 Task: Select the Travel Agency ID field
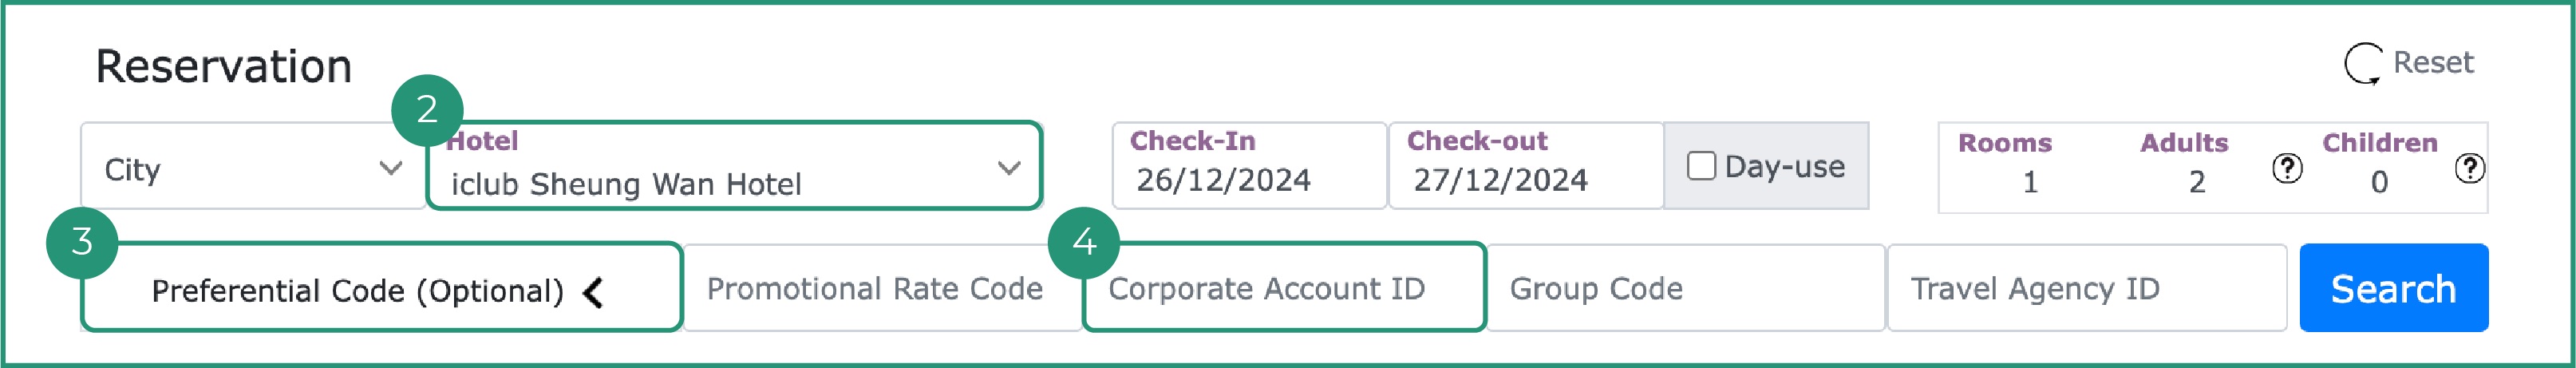(2085, 289)
